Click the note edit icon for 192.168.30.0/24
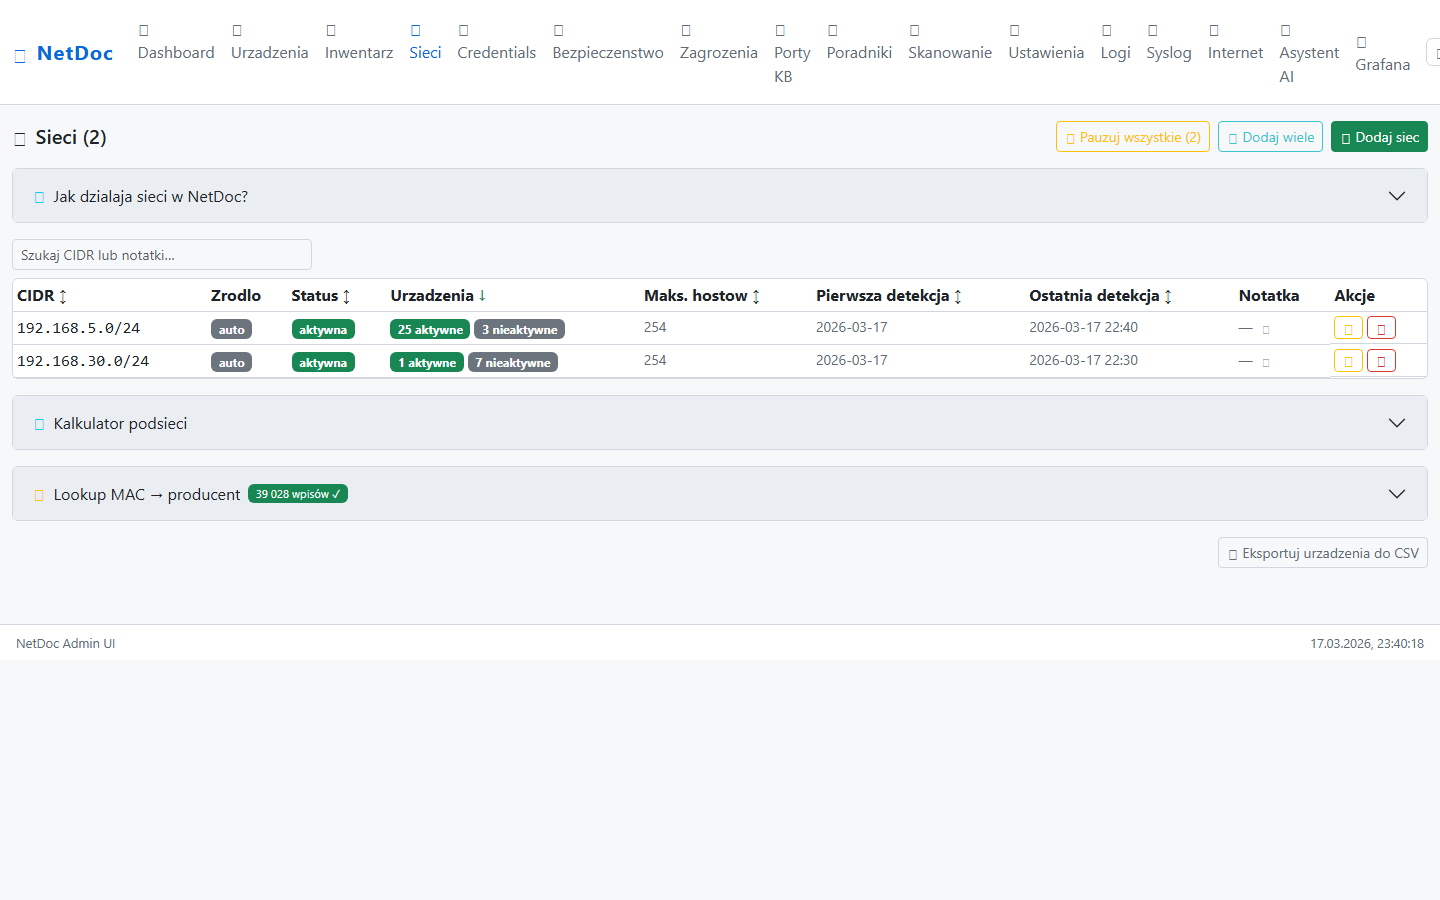1440x900 pixels. point(1266,362)
